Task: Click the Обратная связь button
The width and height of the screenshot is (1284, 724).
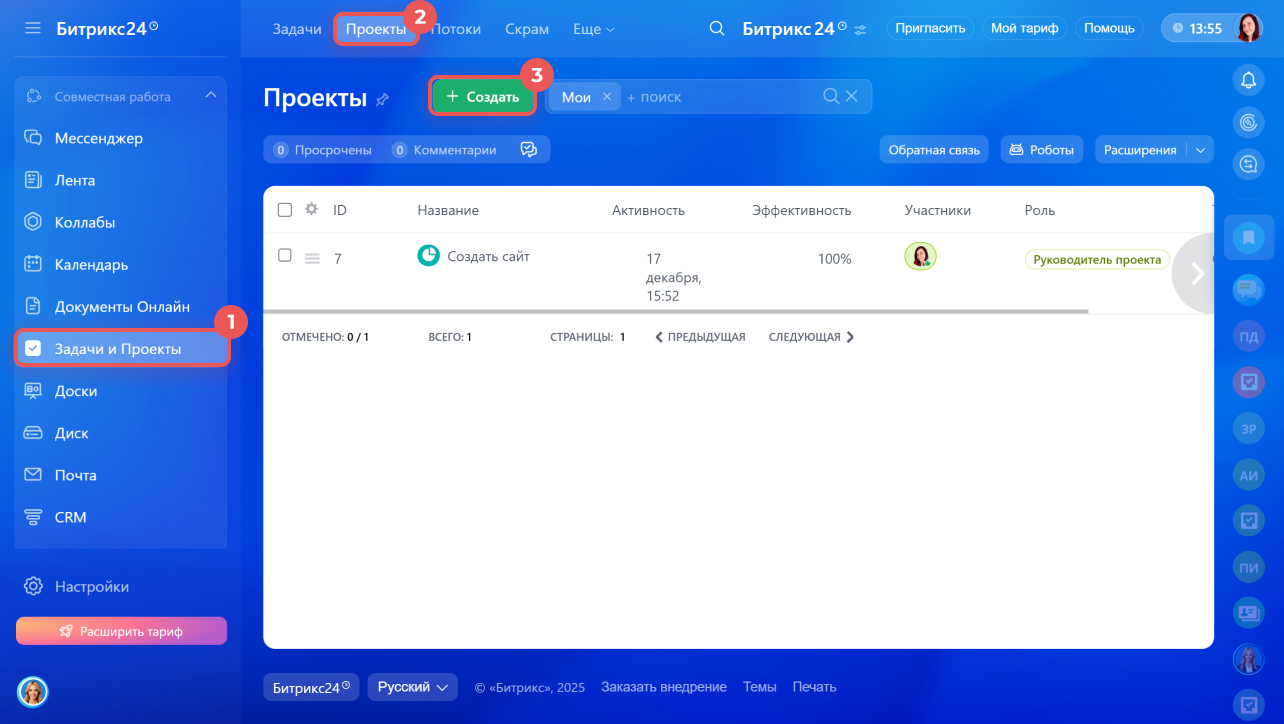Action: (x=935, y=150)
